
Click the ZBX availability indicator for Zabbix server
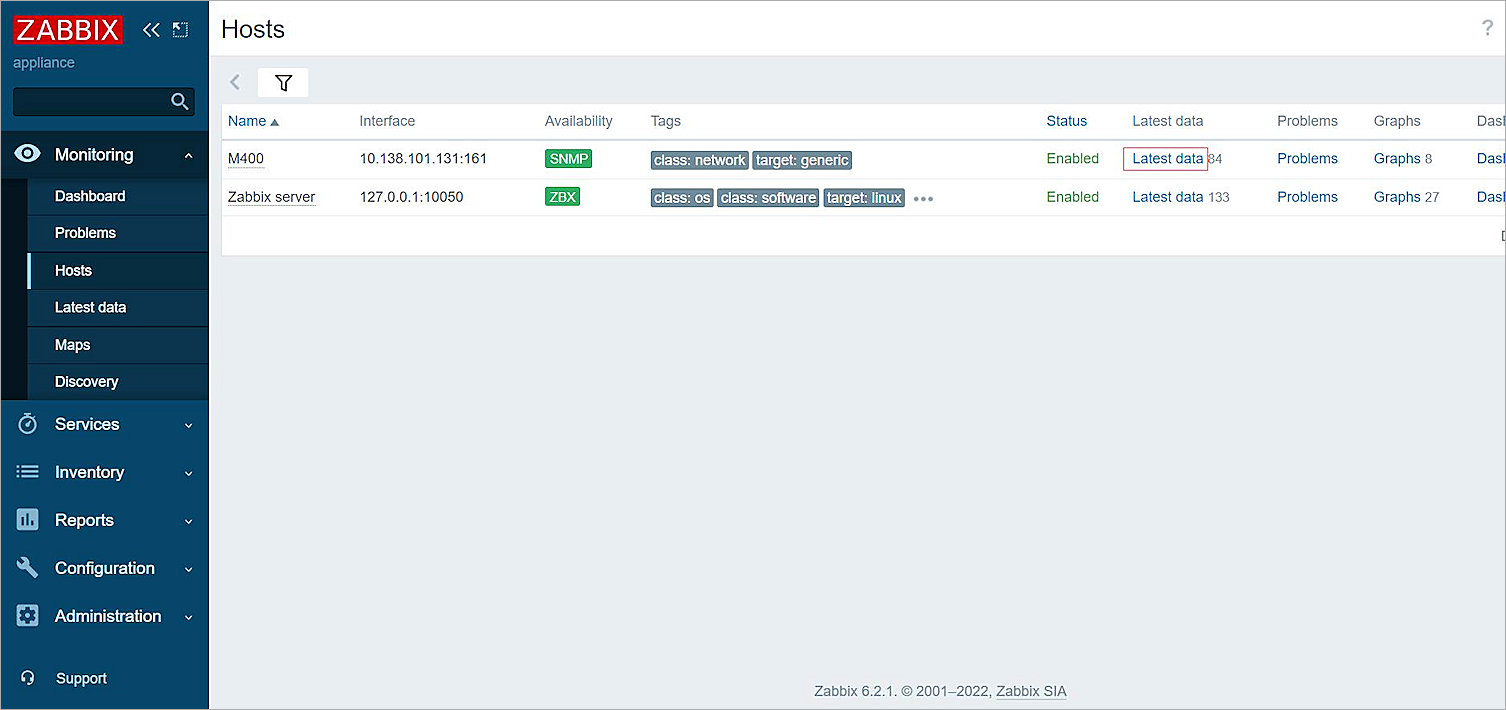point(562,197)
